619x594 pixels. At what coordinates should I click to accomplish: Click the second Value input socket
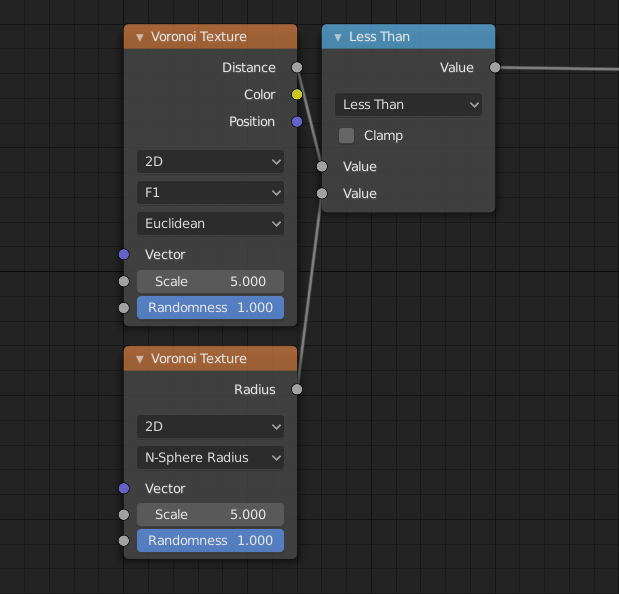click(322, 193)
